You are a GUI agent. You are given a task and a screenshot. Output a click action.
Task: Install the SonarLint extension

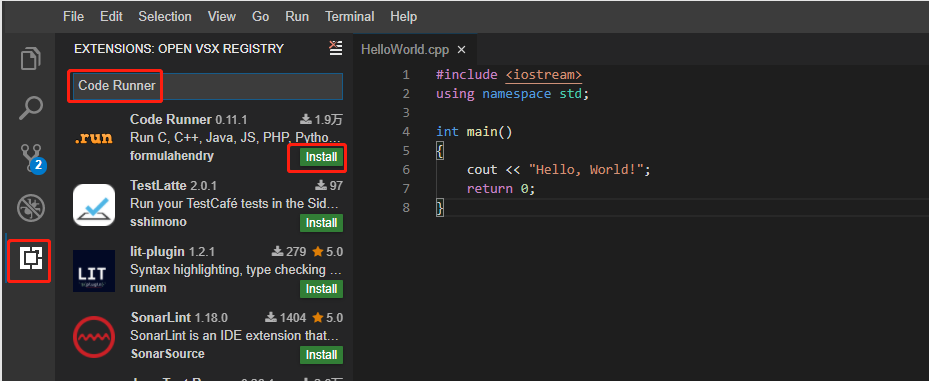[x=322, y=355]
